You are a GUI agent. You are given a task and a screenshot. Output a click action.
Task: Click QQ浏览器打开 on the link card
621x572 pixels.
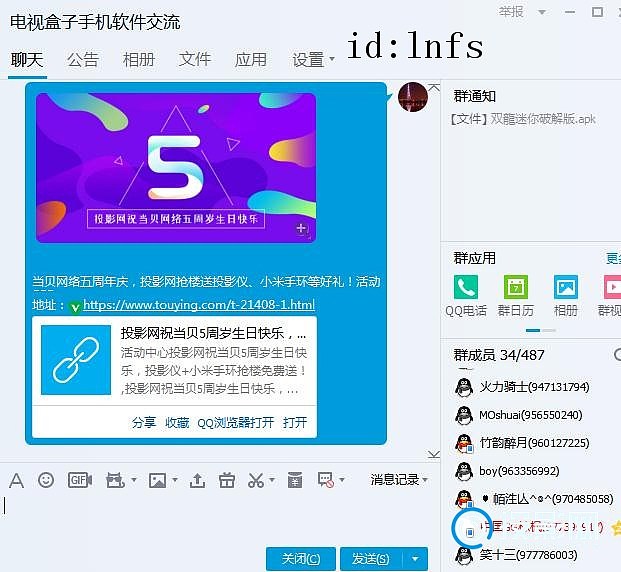click(x=236, y=422)
